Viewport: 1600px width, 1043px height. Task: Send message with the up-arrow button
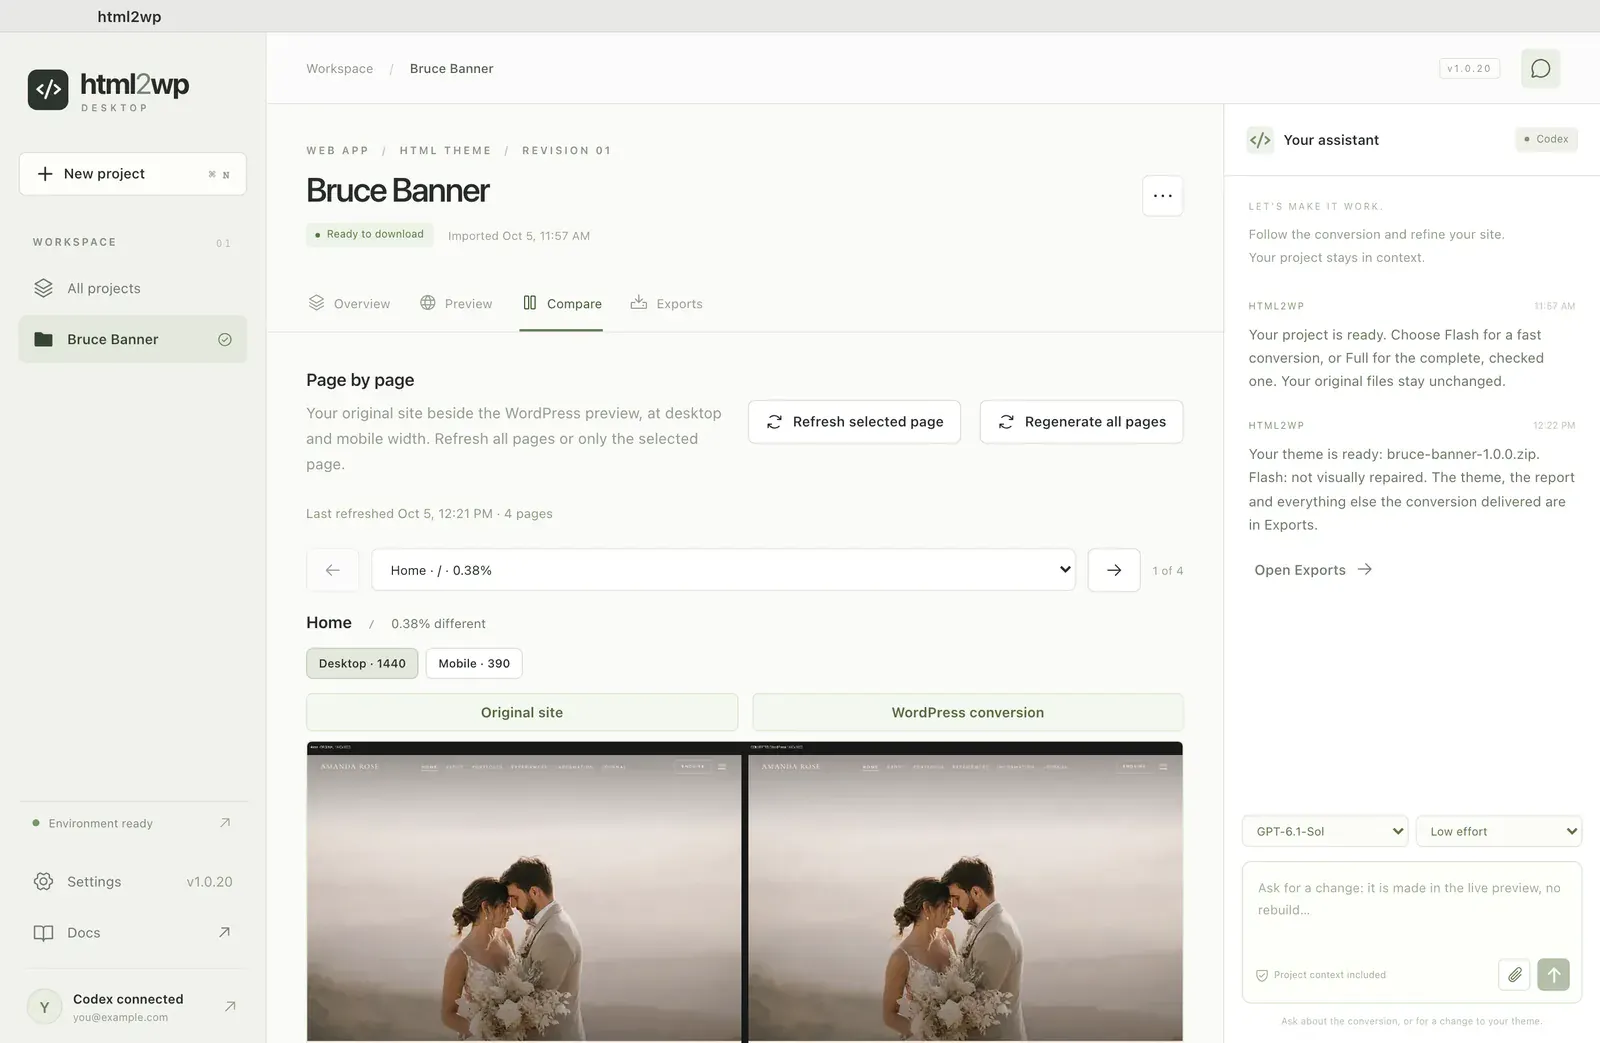click(x=1553, y=974)
